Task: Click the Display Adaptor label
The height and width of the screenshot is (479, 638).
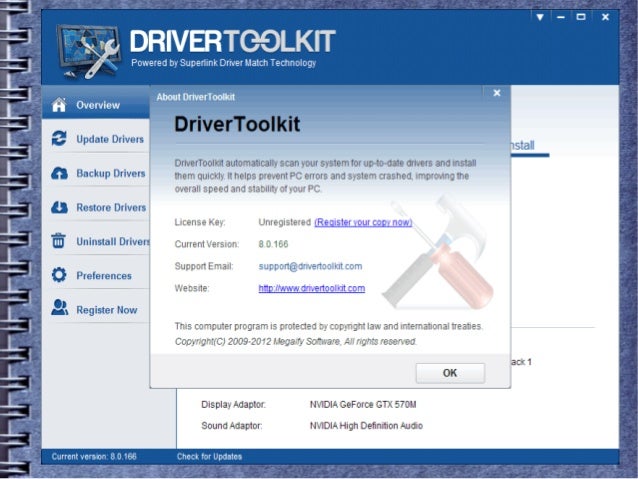Action: pyautogui.click(x=233, y=405)
